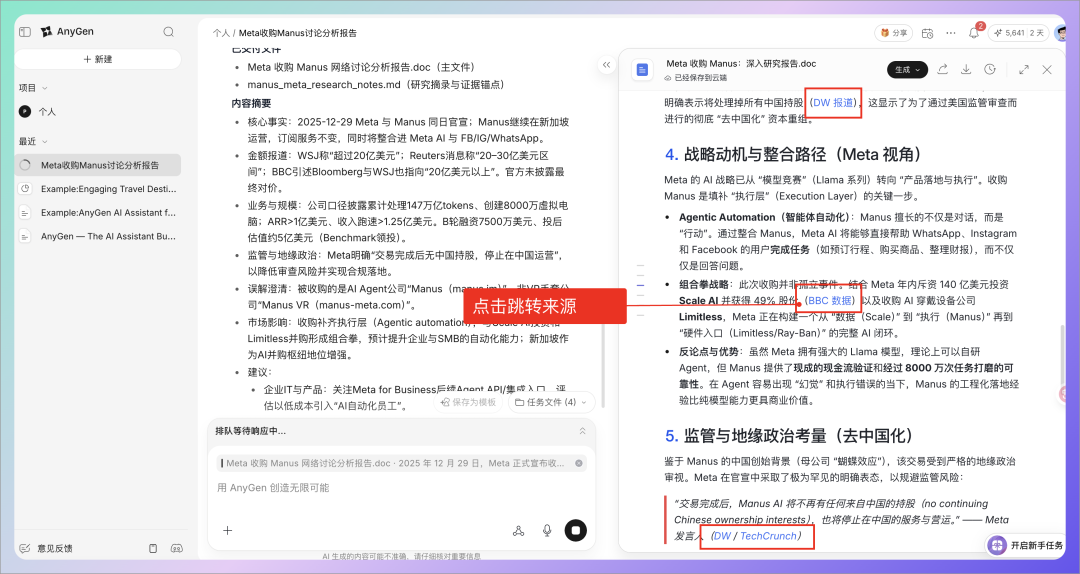Viewport: 1080px width, 574px height.
Task: Collapse the 排队等待响应中 queue bar
Action: point(582,431)
